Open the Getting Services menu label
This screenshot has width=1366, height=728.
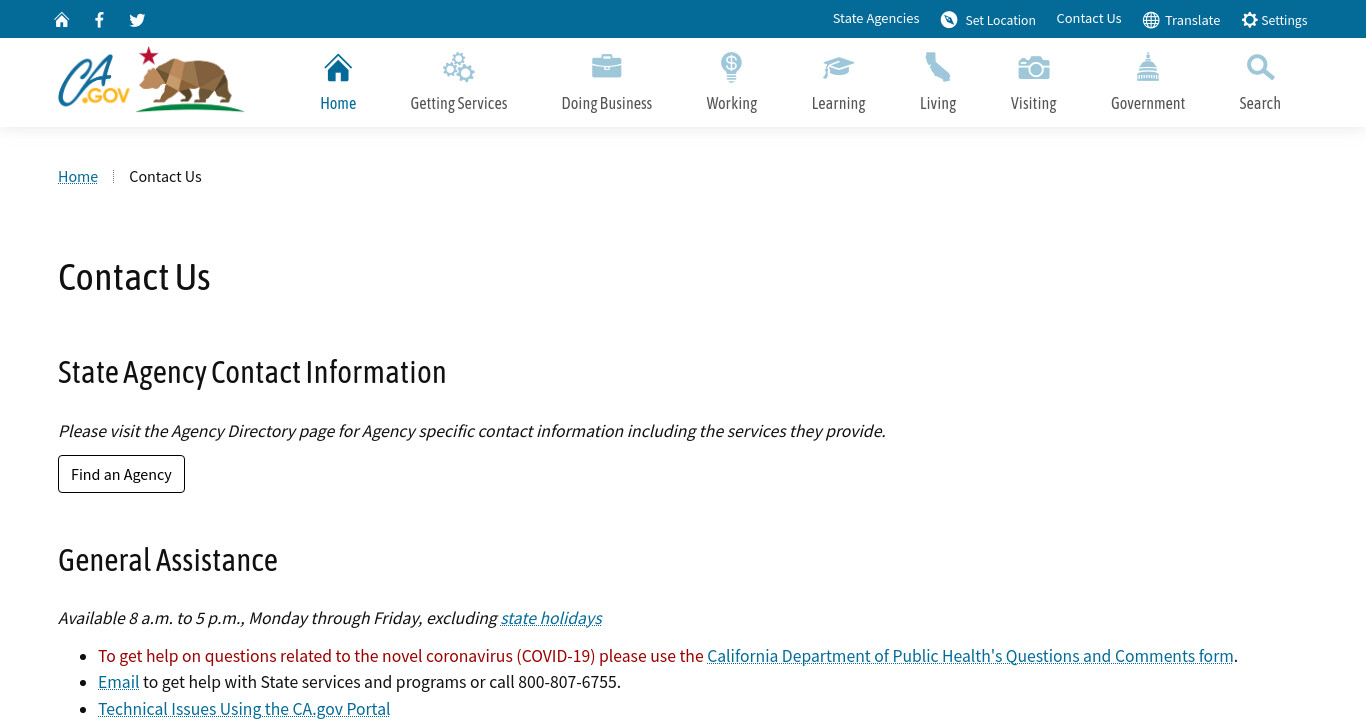tap(459, 103)
